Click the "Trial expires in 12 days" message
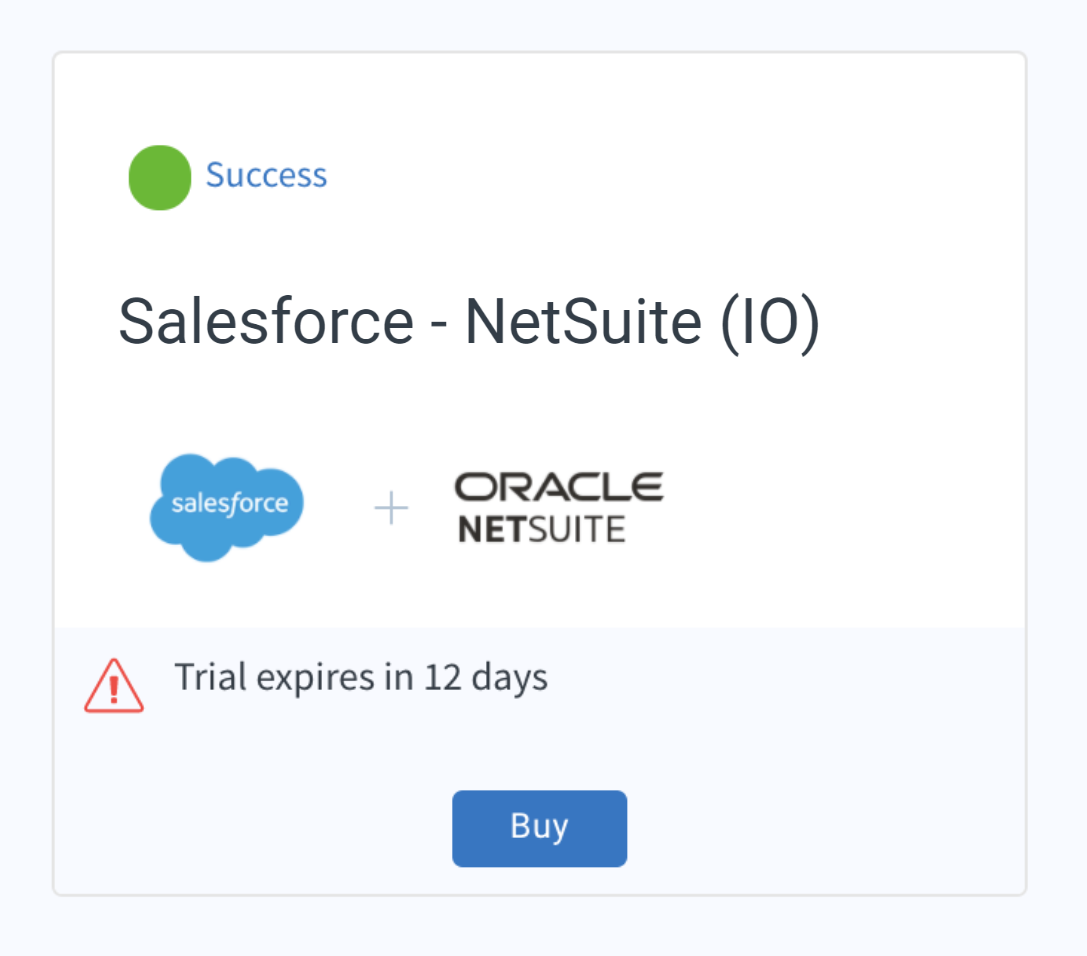Image resolution: width=1087 pixels, height=956 pixels. click(x=361, y=677)
